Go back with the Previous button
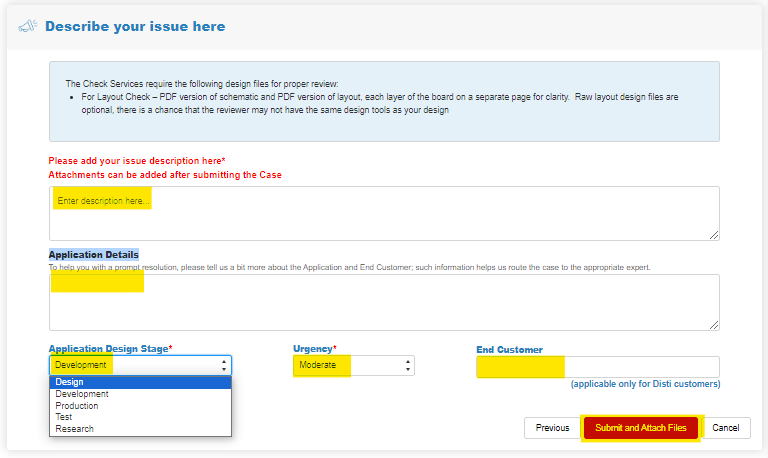The width and height of the screenshot is (768, 458). click(552, 428)
